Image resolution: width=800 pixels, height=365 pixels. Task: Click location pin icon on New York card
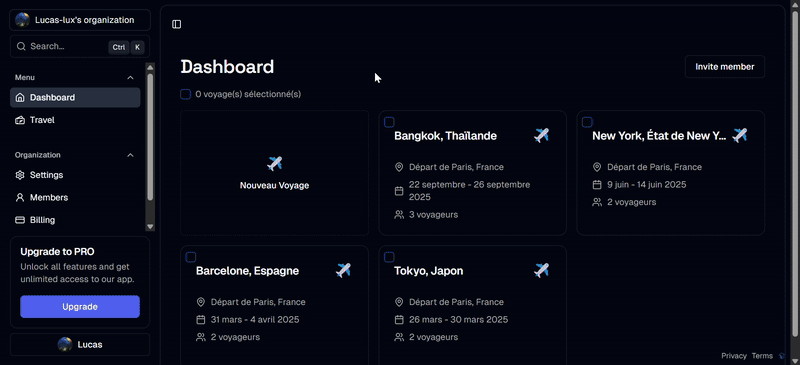coord(597,167)
